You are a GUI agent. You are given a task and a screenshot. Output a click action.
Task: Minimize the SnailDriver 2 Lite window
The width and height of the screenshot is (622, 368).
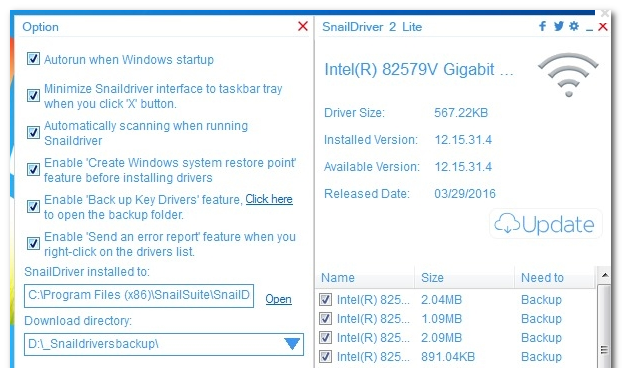coord(589,29)
